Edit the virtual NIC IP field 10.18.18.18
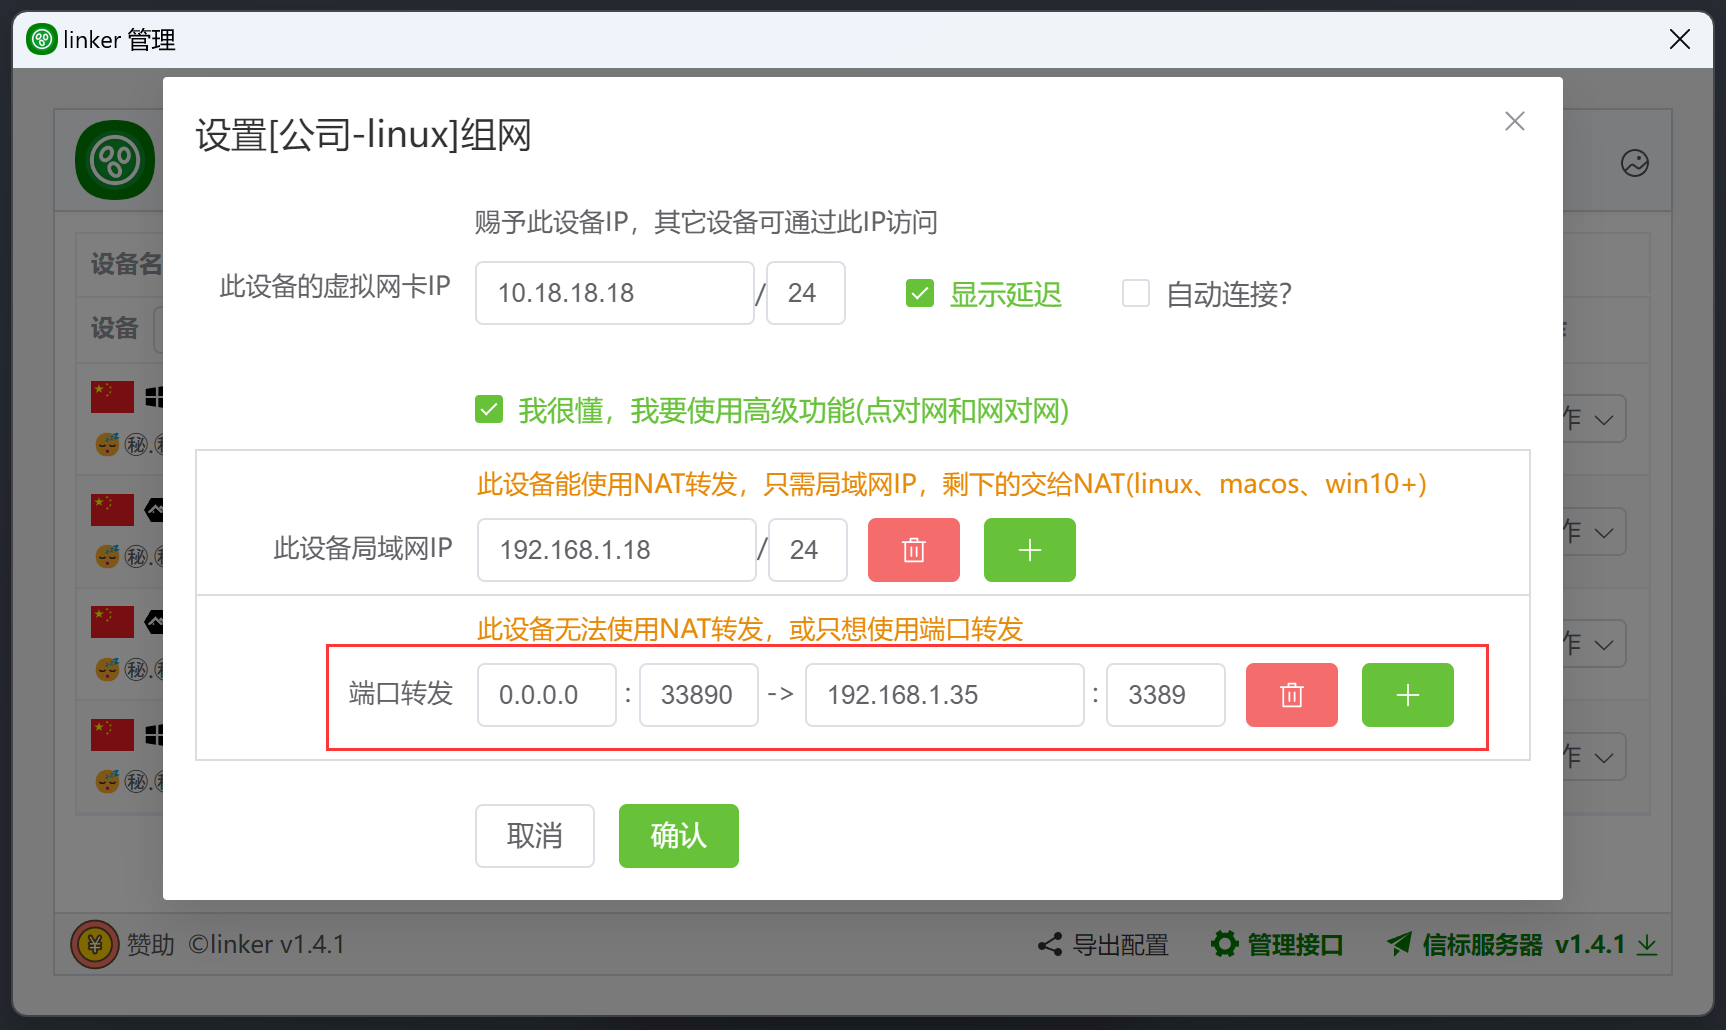 click(x=615, y=293)
